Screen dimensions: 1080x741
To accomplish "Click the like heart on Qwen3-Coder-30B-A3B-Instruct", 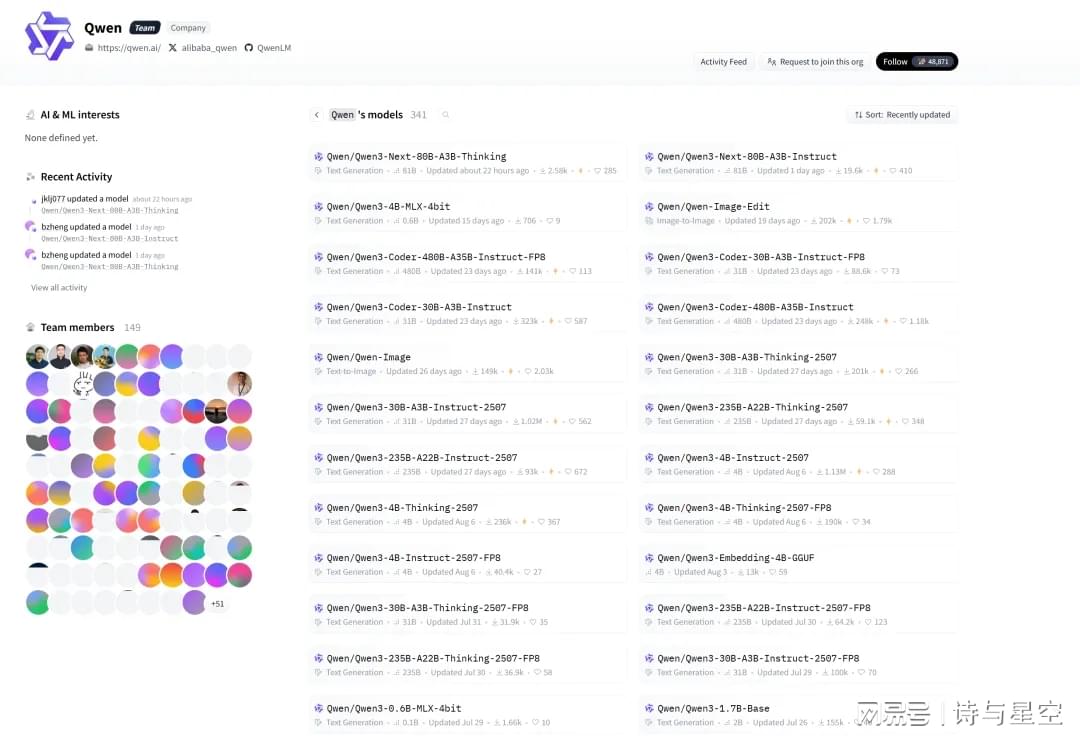I will [x=568, y=322].
